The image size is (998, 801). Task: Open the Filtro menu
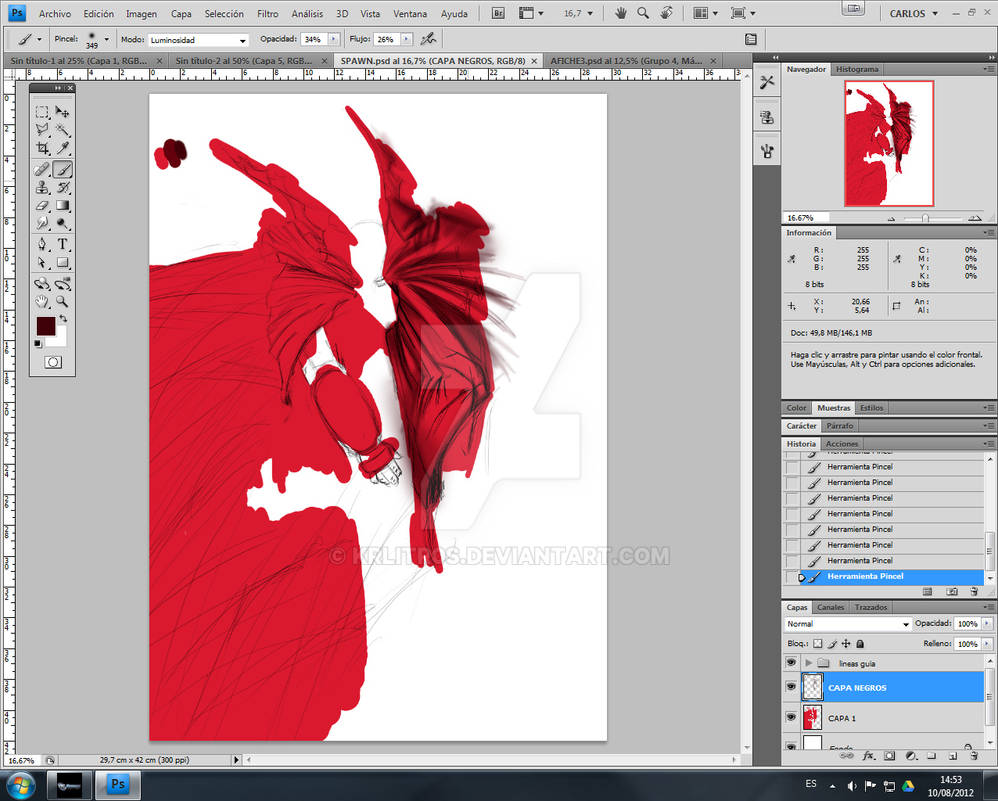coord(267,13)
